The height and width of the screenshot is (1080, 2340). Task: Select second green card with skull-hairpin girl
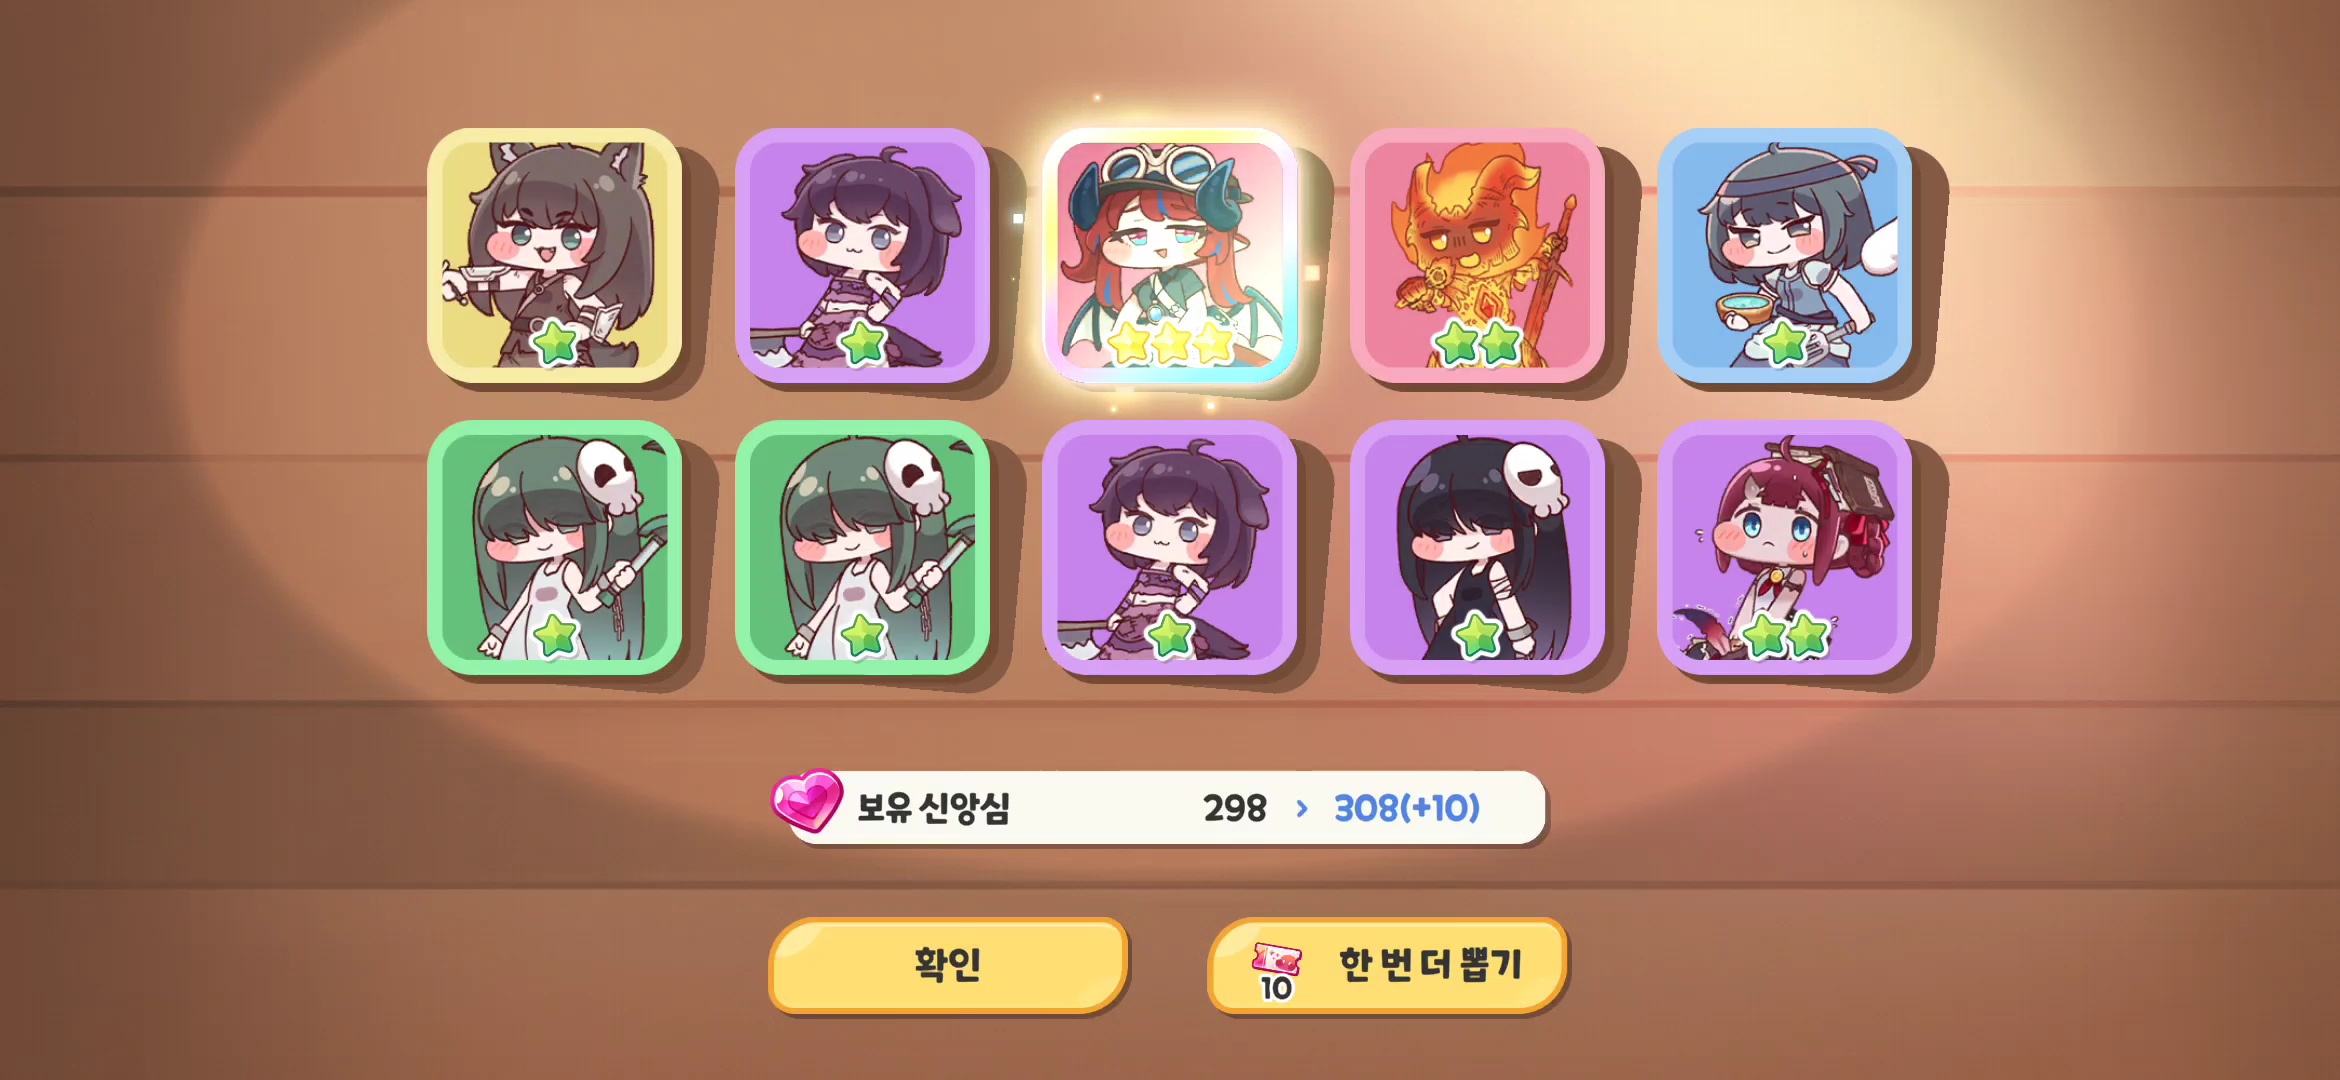pyautogui.click(x=862, y=547)
